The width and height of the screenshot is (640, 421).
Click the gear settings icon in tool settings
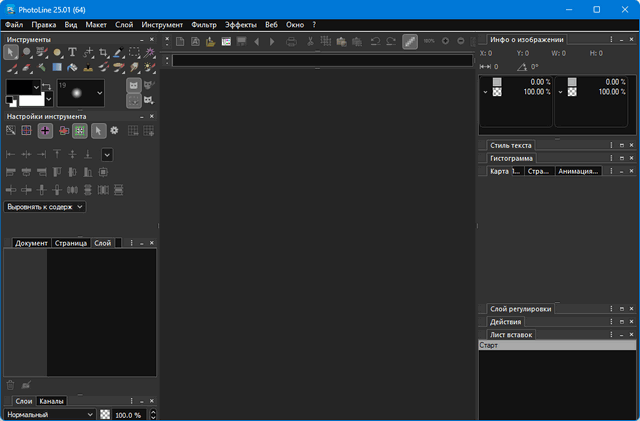[114, 131]
